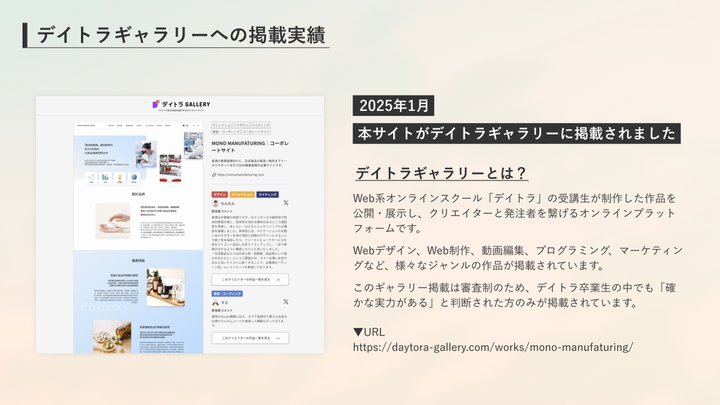Click the ▼URL label

click(369, 332)
